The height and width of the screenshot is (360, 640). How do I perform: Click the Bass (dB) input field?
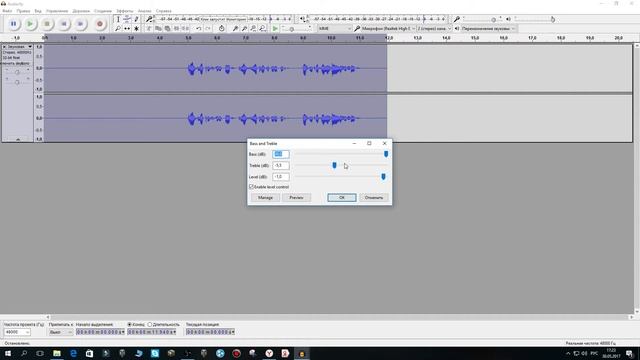(x=281, y=154)
